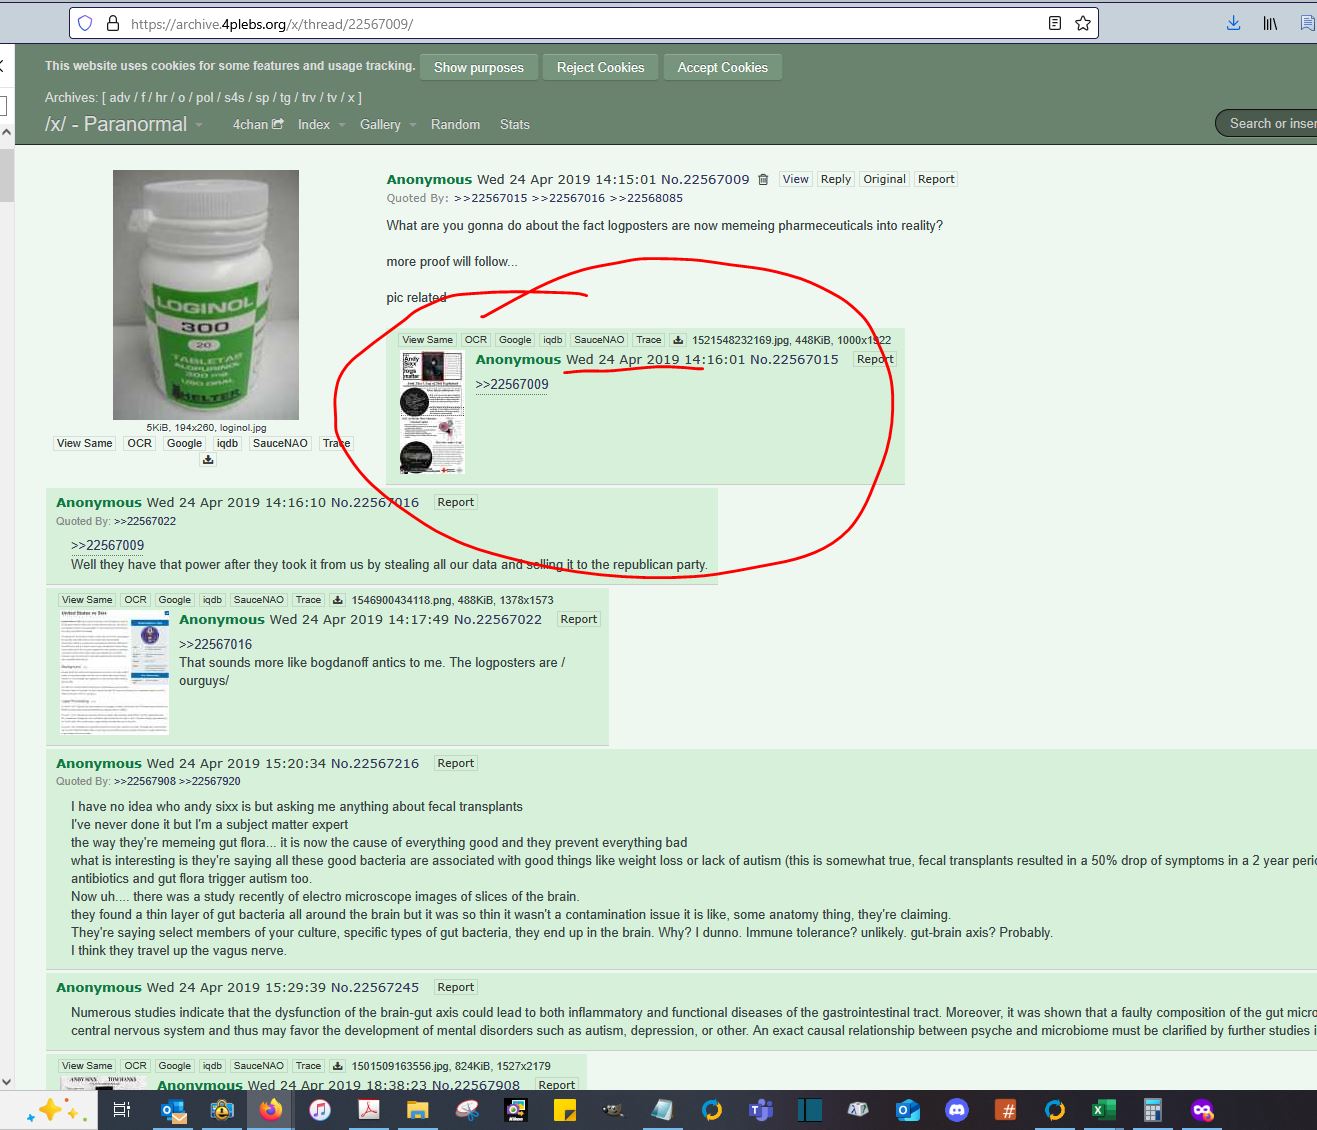Click the Reject Cookies button
The width and height of the screenshot is (1317, 1130).
point(600,67)
